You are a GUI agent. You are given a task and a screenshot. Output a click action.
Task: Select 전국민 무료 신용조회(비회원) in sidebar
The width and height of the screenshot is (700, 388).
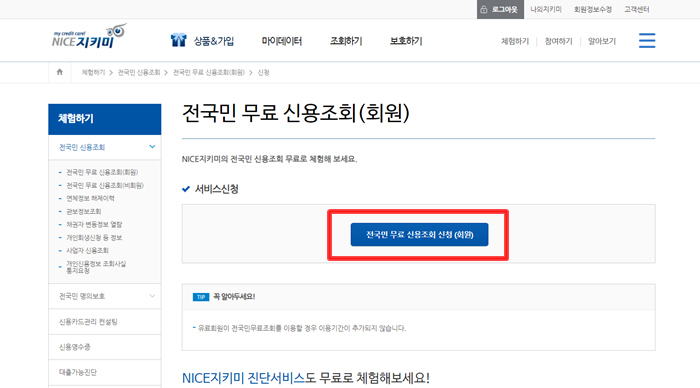coord(105,185)
